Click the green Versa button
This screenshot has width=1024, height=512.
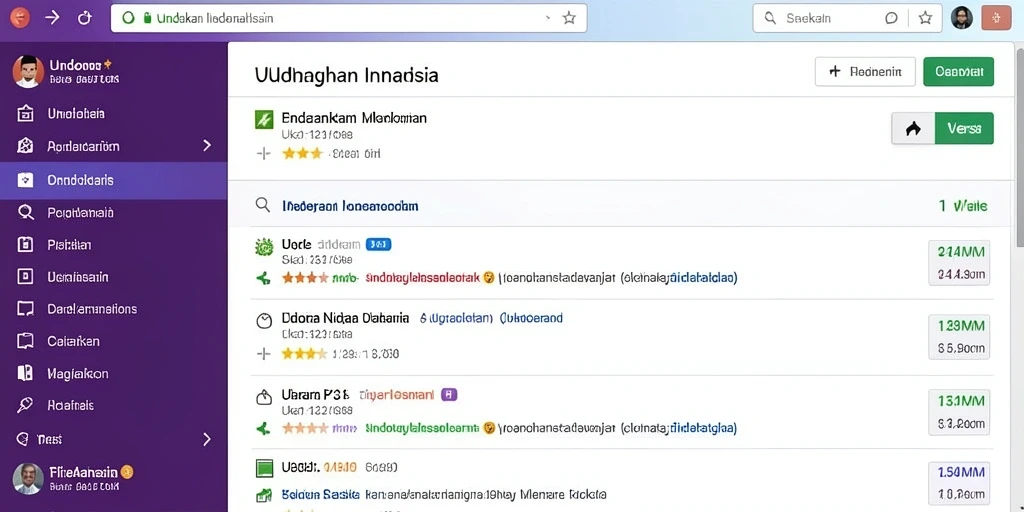click(x=964, y=129)
